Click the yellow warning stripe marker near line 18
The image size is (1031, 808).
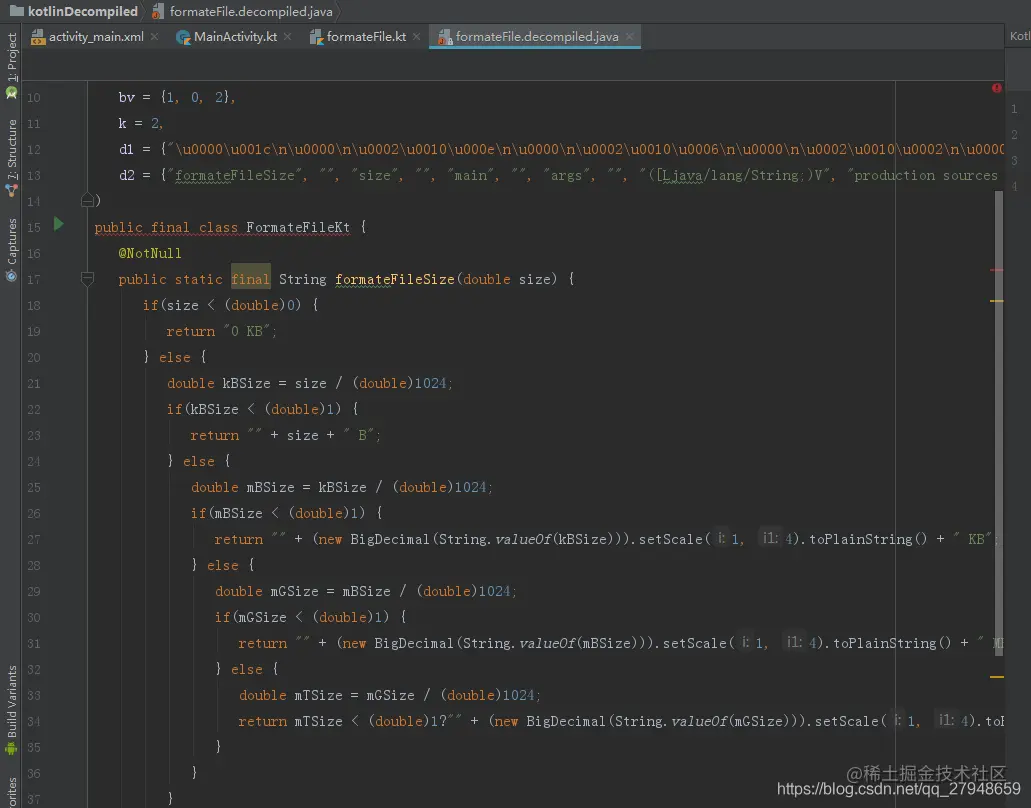[x=997, y=300]
